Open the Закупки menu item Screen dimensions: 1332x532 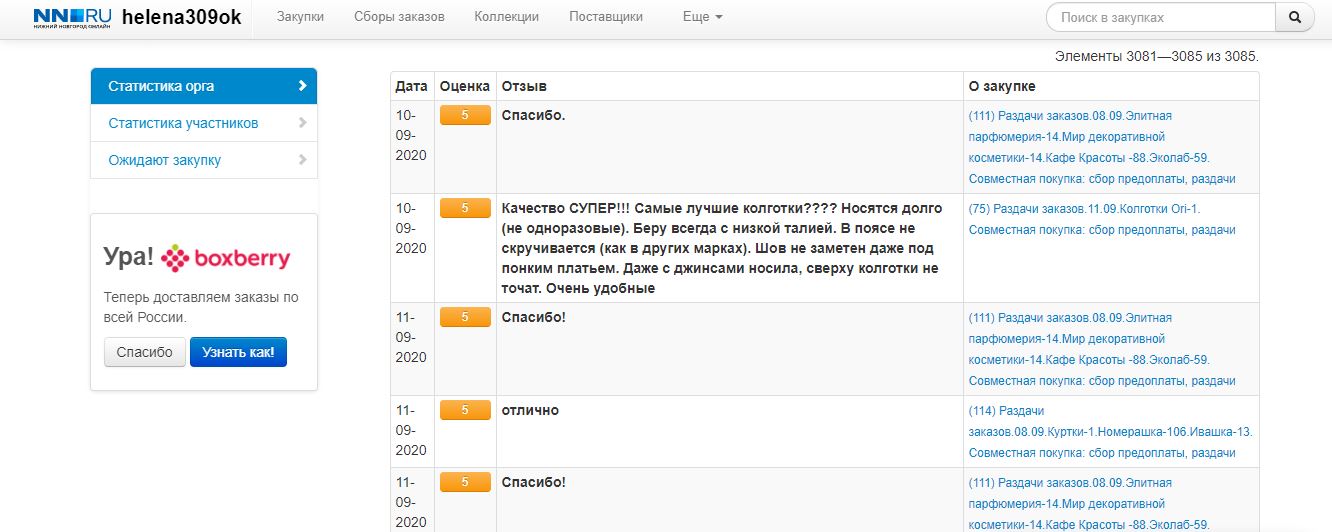(x=300, y=17)
